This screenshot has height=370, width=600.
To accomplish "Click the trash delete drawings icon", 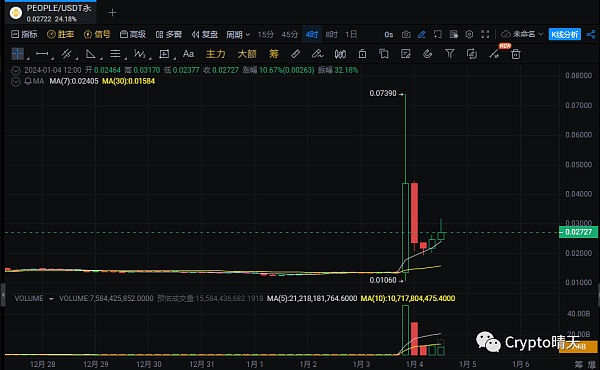I will pos(515,54).
